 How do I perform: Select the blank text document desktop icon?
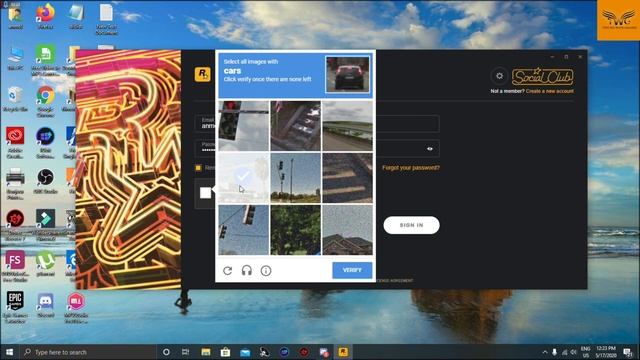coord(106,18)
